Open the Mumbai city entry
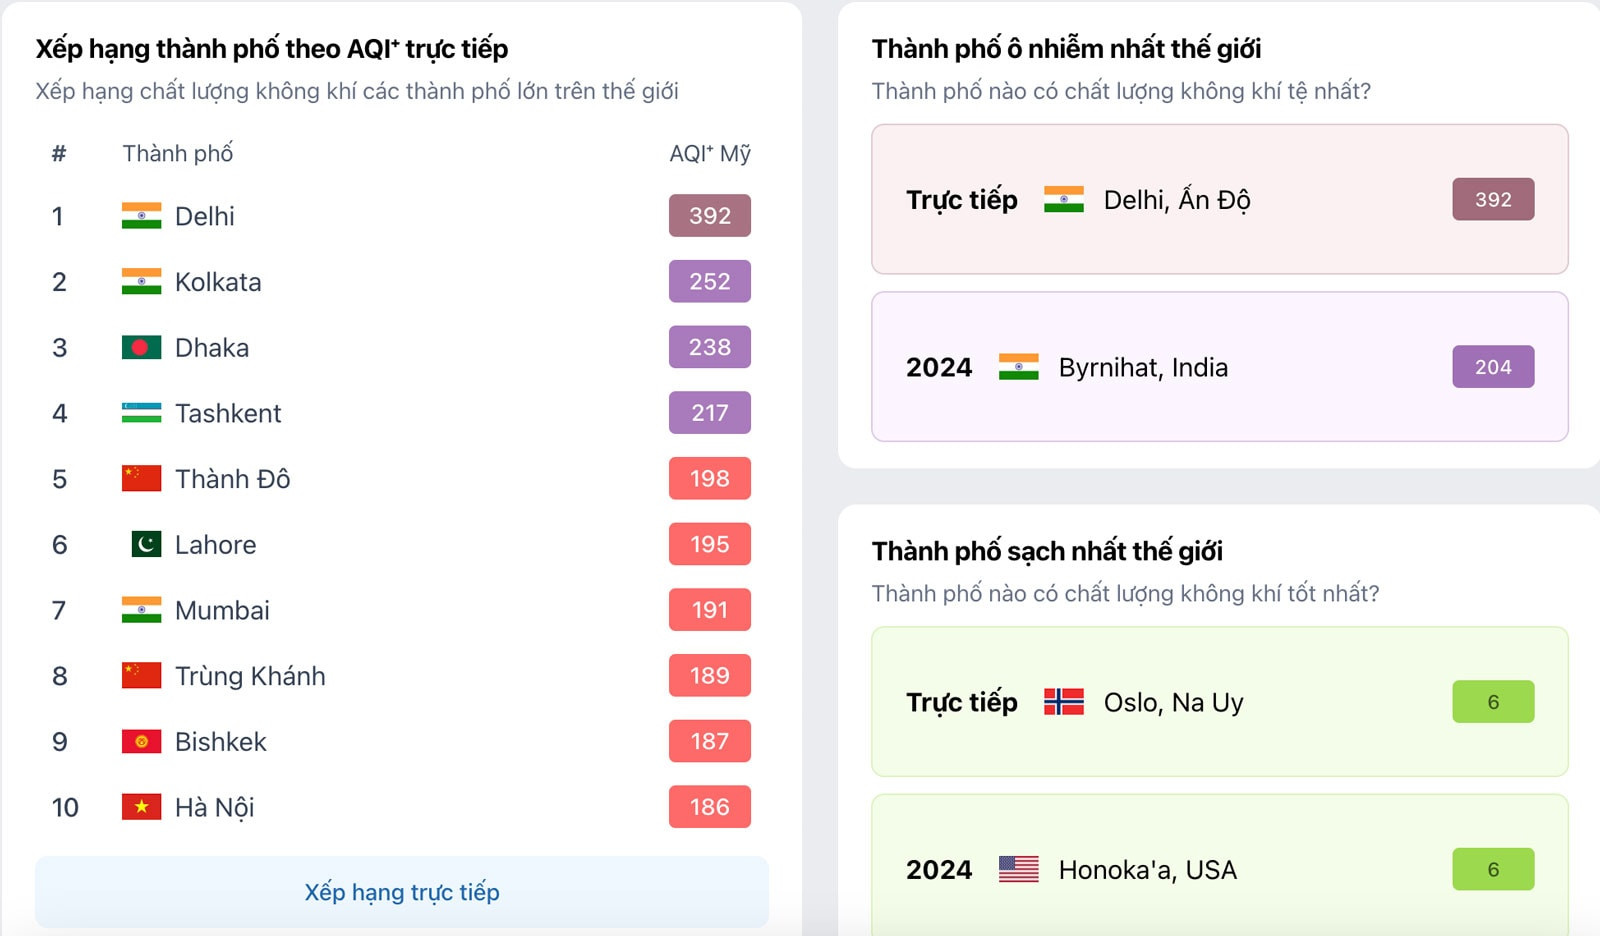Viewport: 1600px width, 936px height. (x=222, y=610)
